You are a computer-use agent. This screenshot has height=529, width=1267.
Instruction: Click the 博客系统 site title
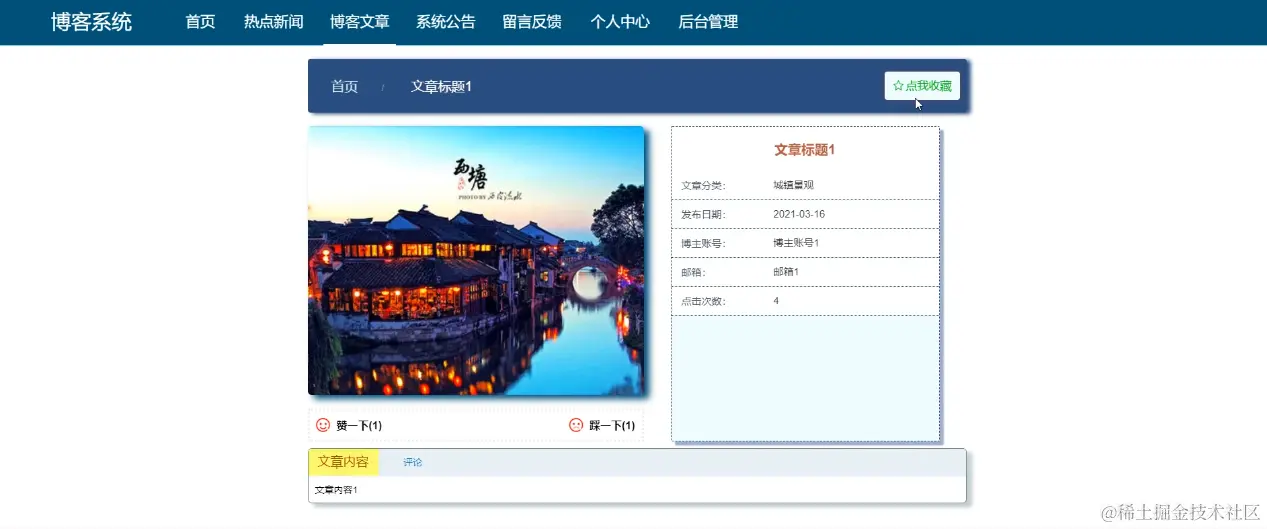click(92, 22)
